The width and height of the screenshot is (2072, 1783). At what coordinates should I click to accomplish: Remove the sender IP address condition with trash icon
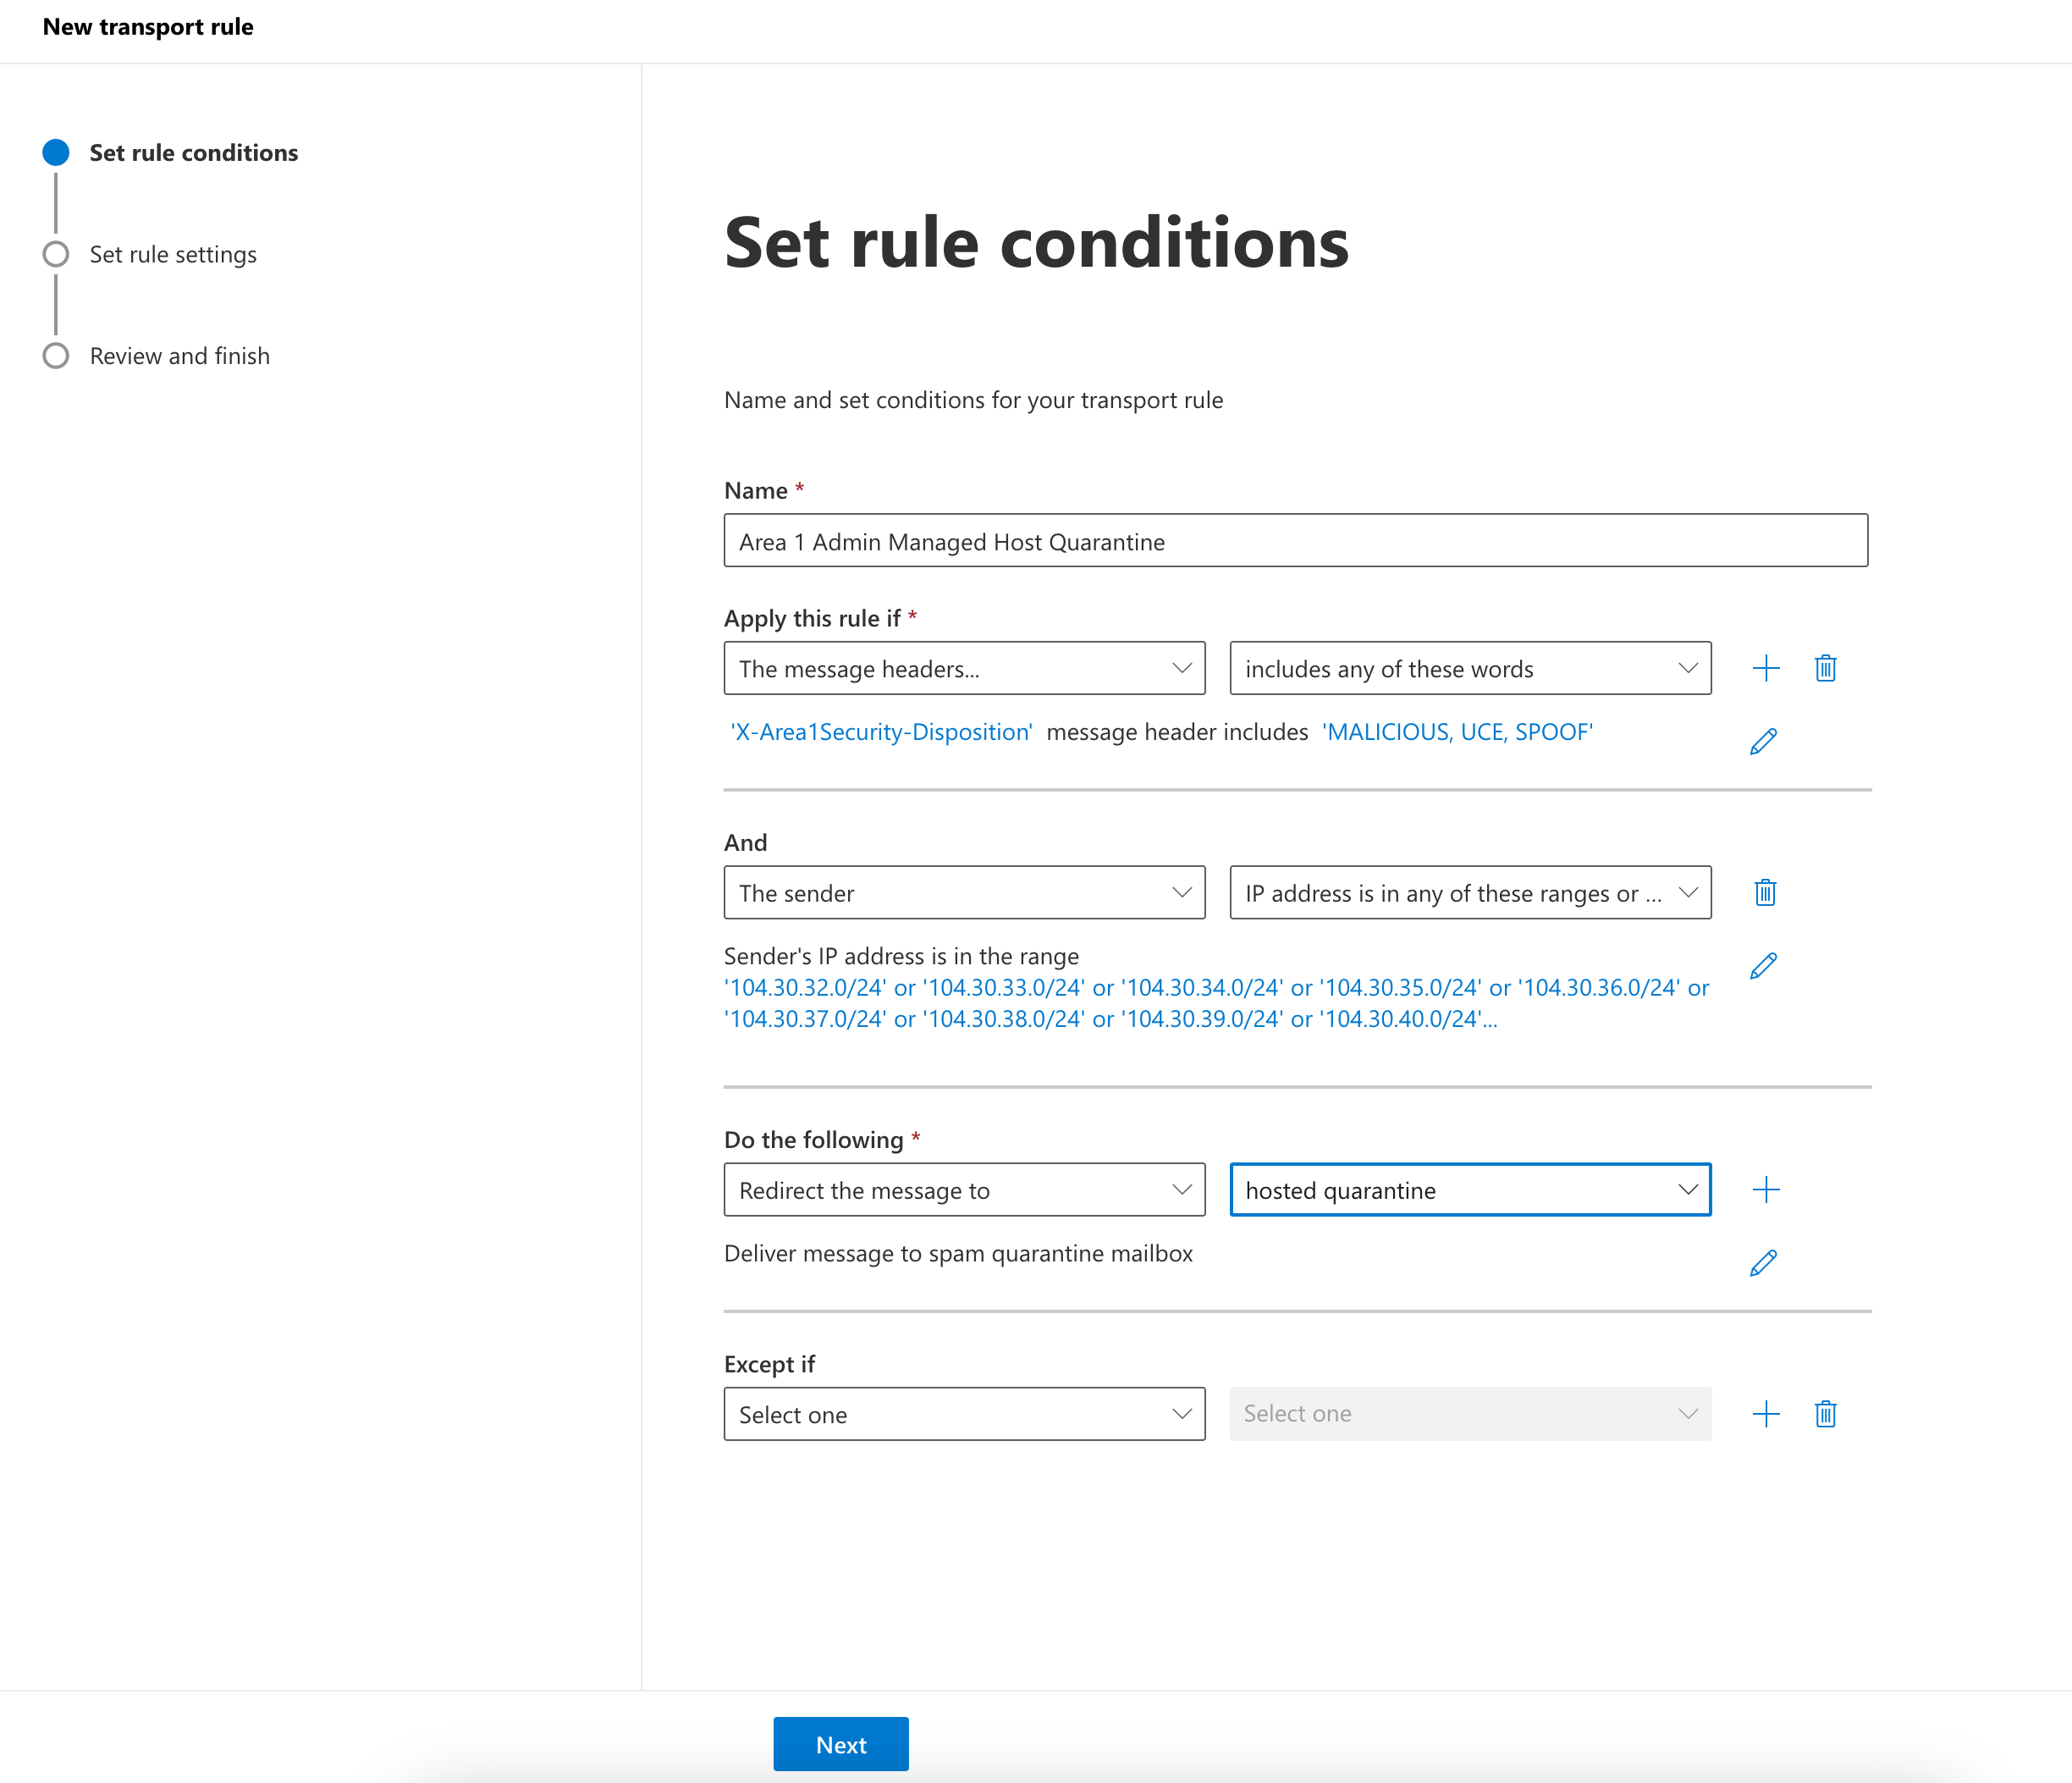1765,892
